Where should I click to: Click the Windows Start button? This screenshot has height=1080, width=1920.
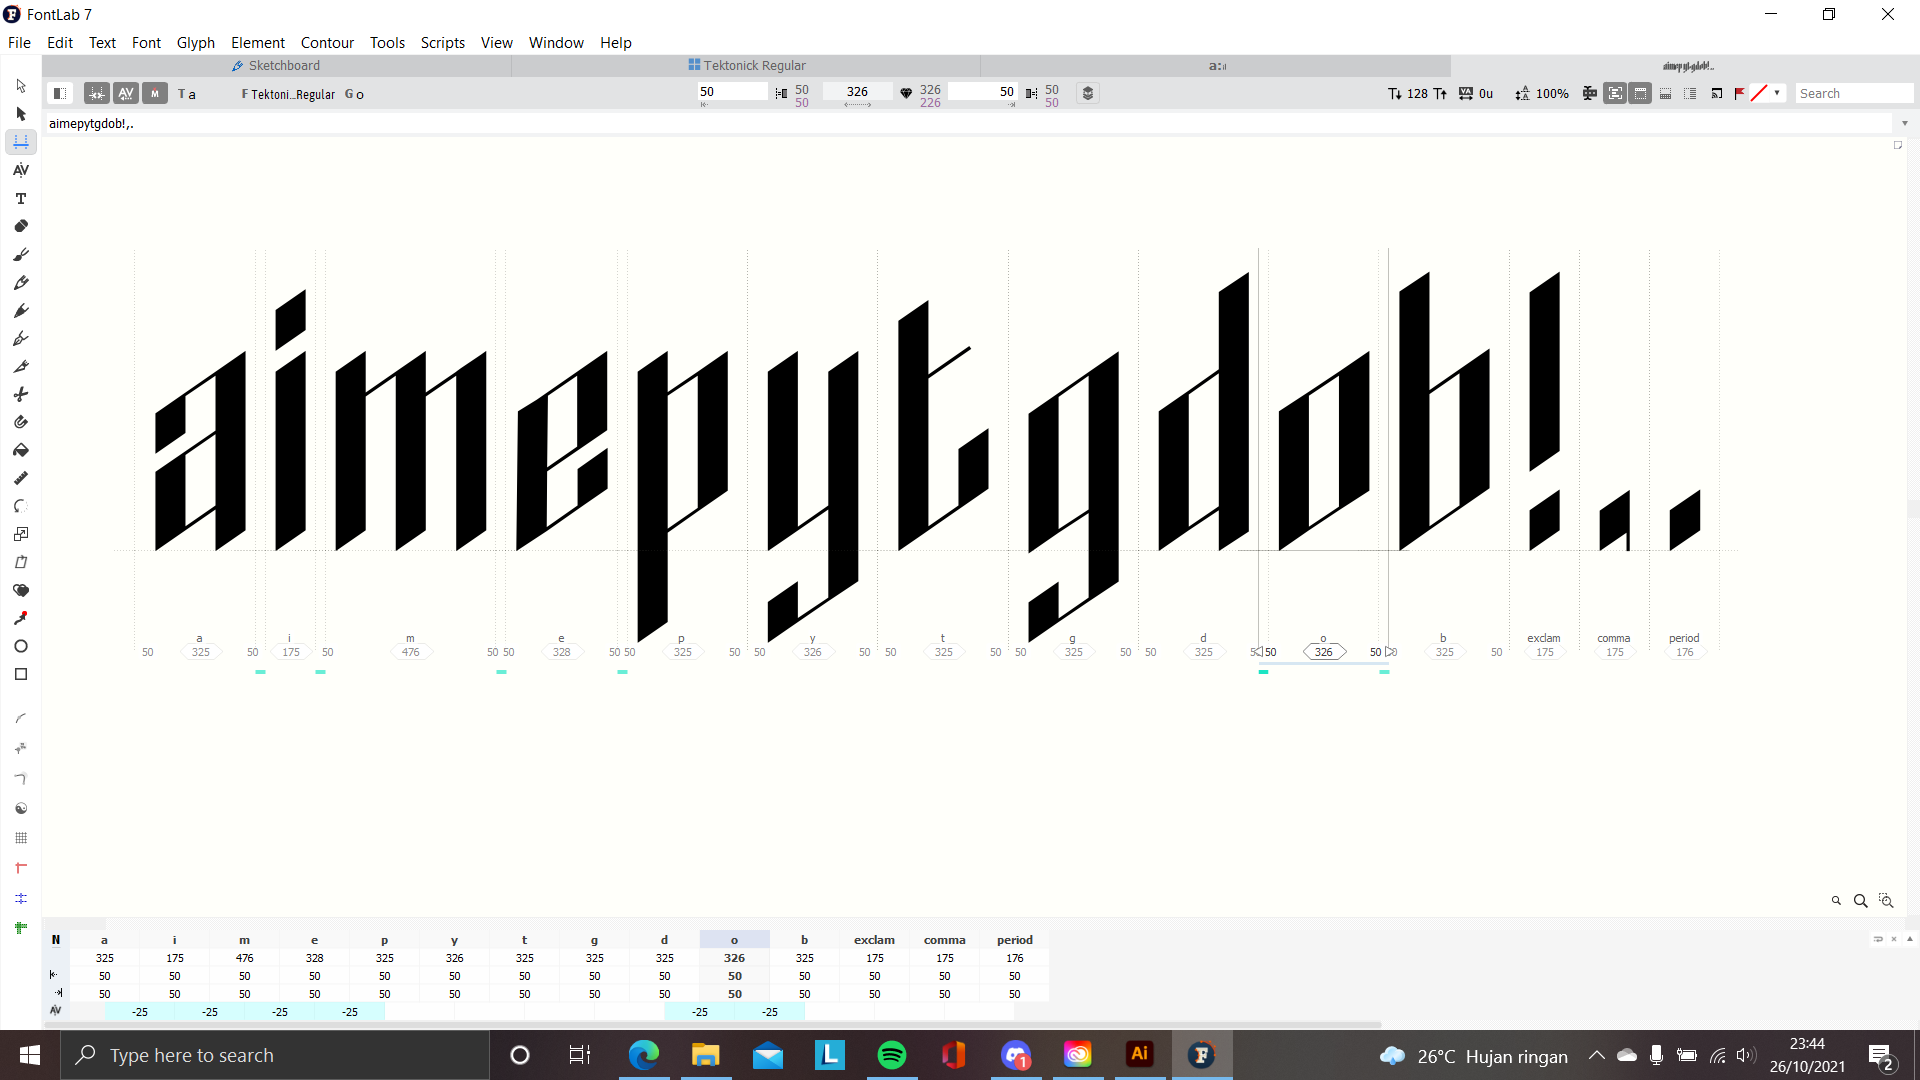point(29,1055)
